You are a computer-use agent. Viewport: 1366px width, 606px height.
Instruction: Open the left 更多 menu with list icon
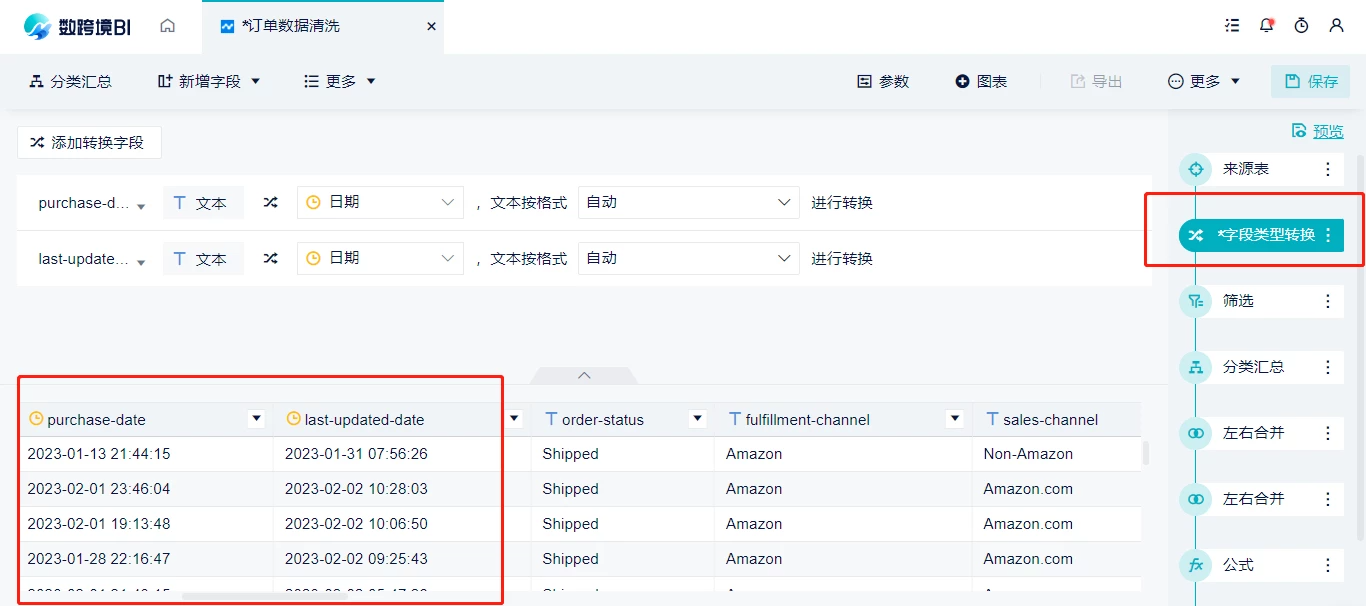click(340, 82)
